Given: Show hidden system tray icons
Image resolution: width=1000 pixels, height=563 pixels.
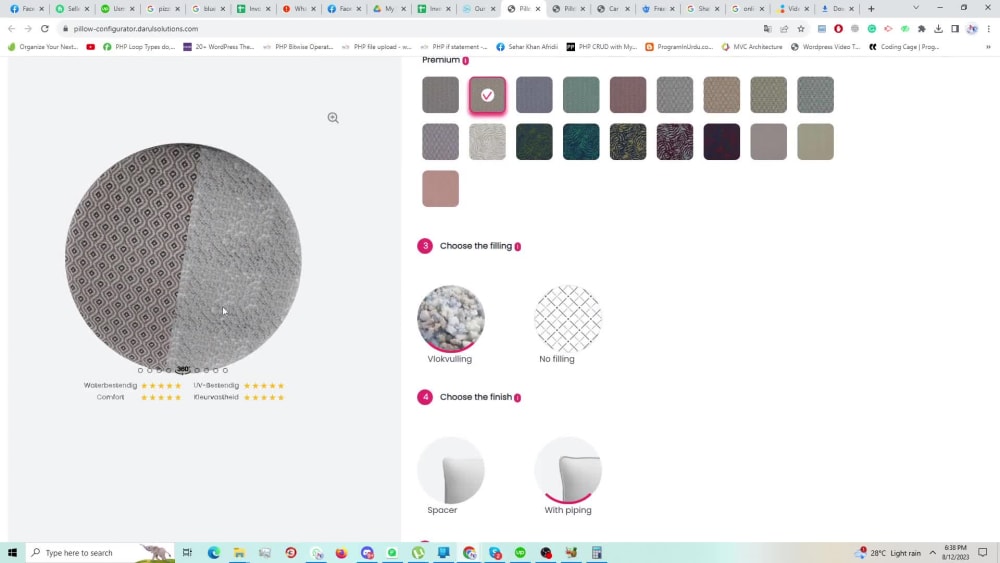Looking at the screenshot, I should 932,553.
